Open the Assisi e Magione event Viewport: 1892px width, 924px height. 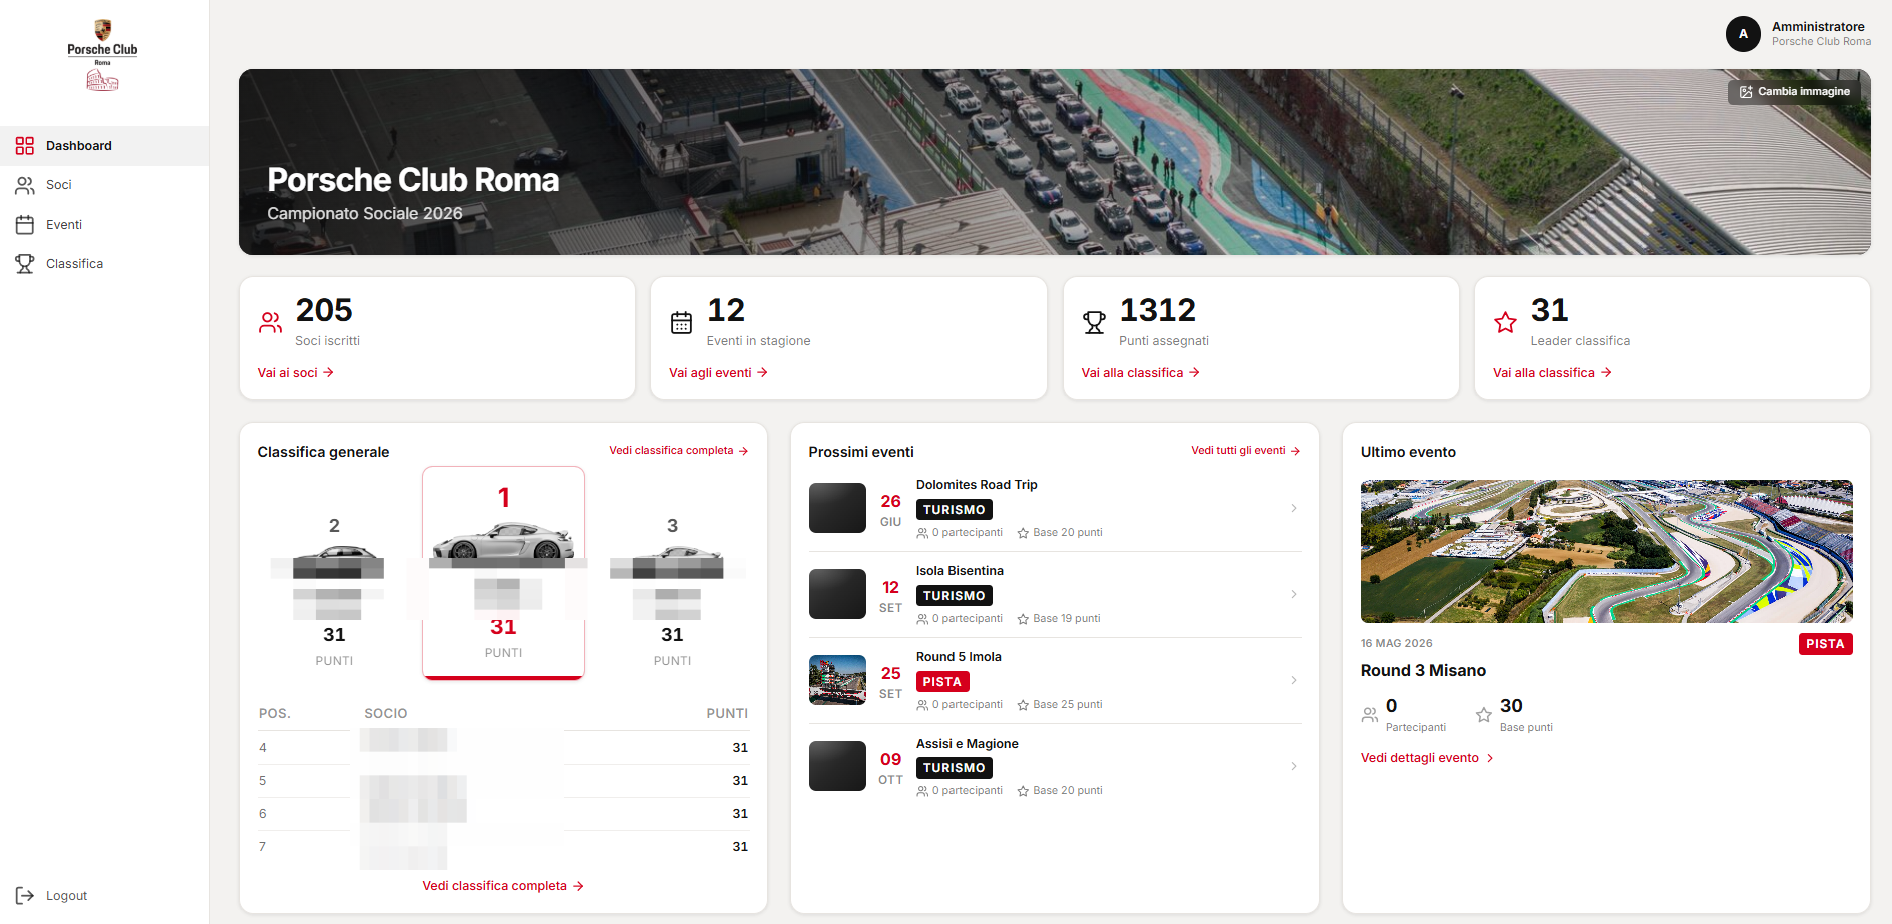pyautogui.click(x=1055, y=766)
